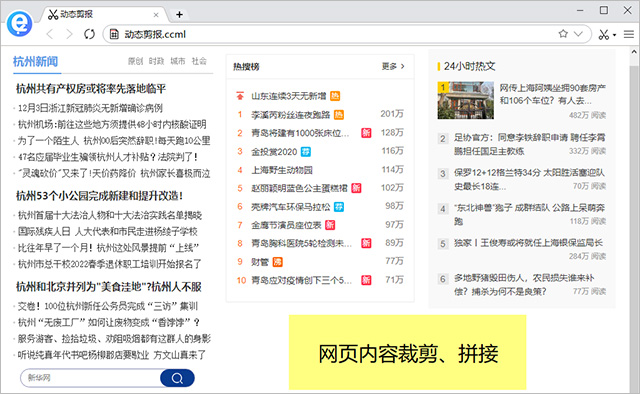The image size is (640, 394).
Task: Click new badge beside 青岛将建有1000张床位
Action: 366,133
